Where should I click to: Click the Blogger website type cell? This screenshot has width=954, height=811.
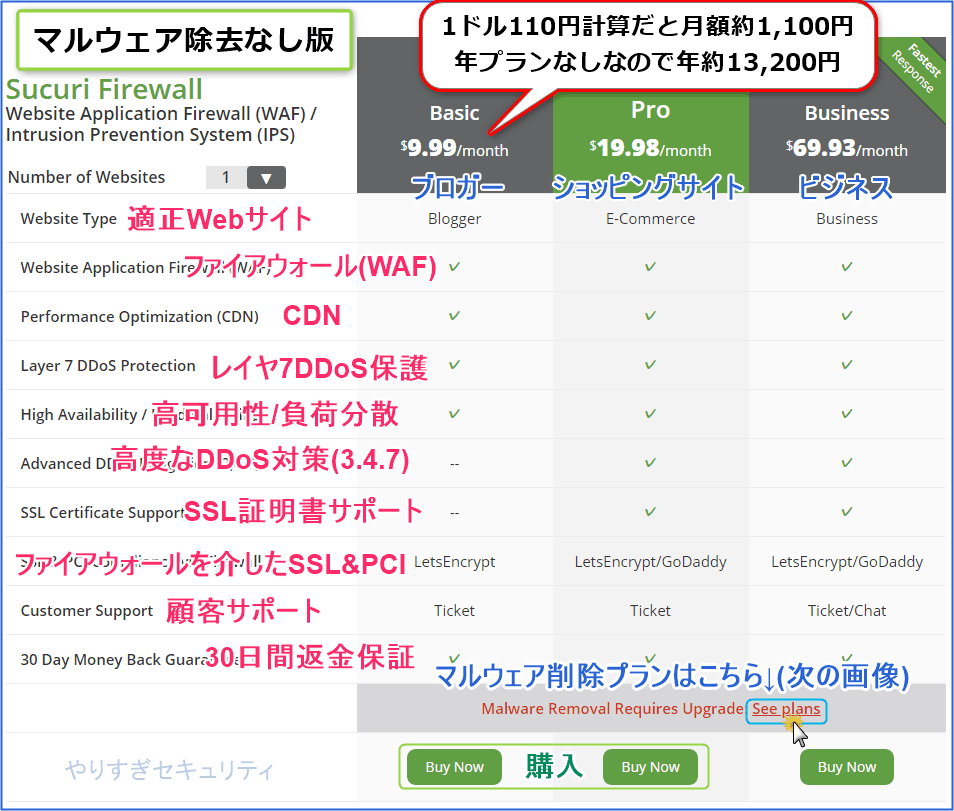(454, 219)
